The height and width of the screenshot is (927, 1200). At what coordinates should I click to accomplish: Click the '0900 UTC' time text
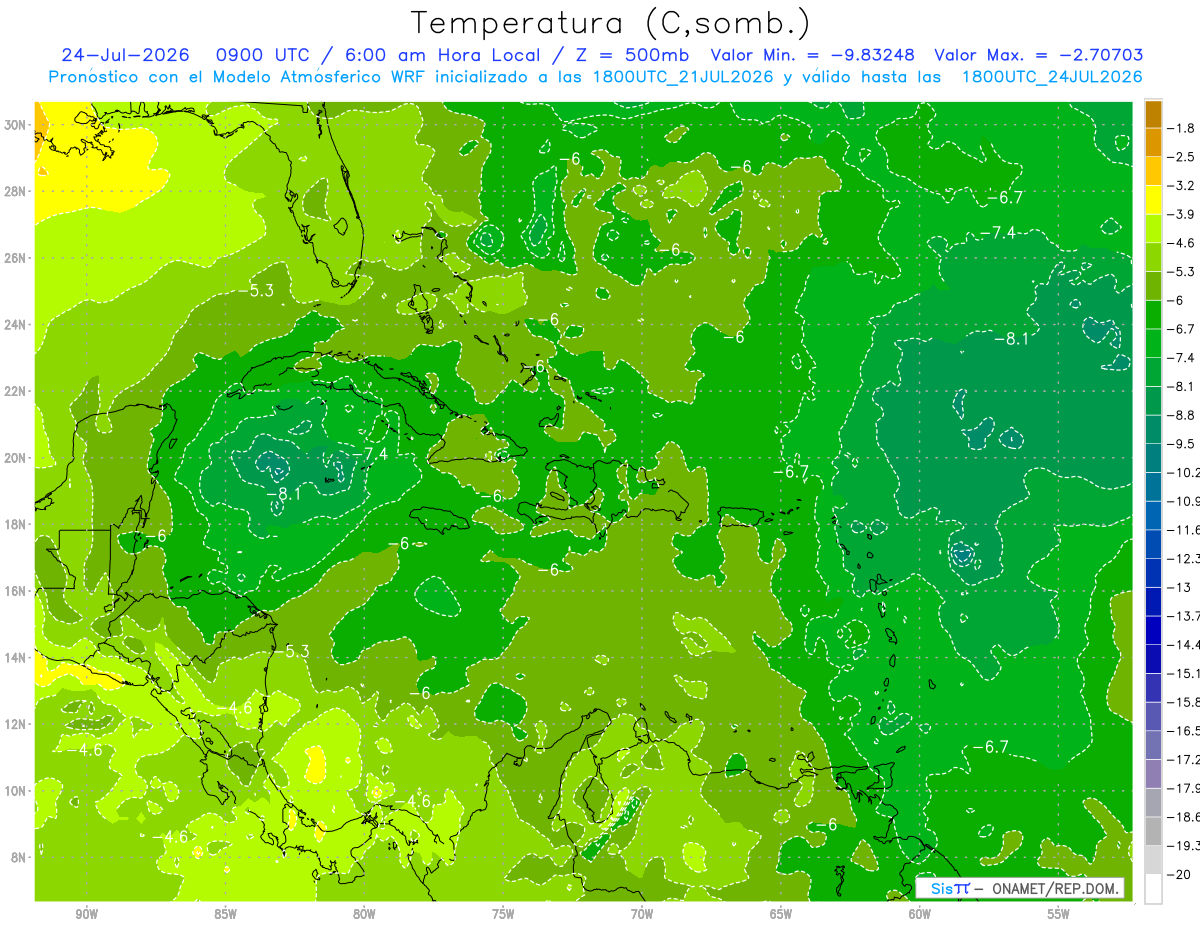(x=262, y=55)
